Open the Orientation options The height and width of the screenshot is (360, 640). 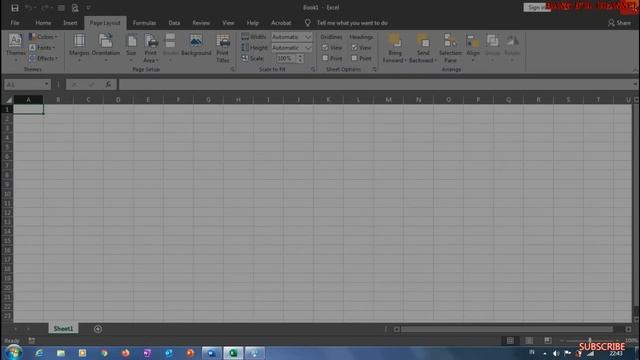(x=106, y=48)
